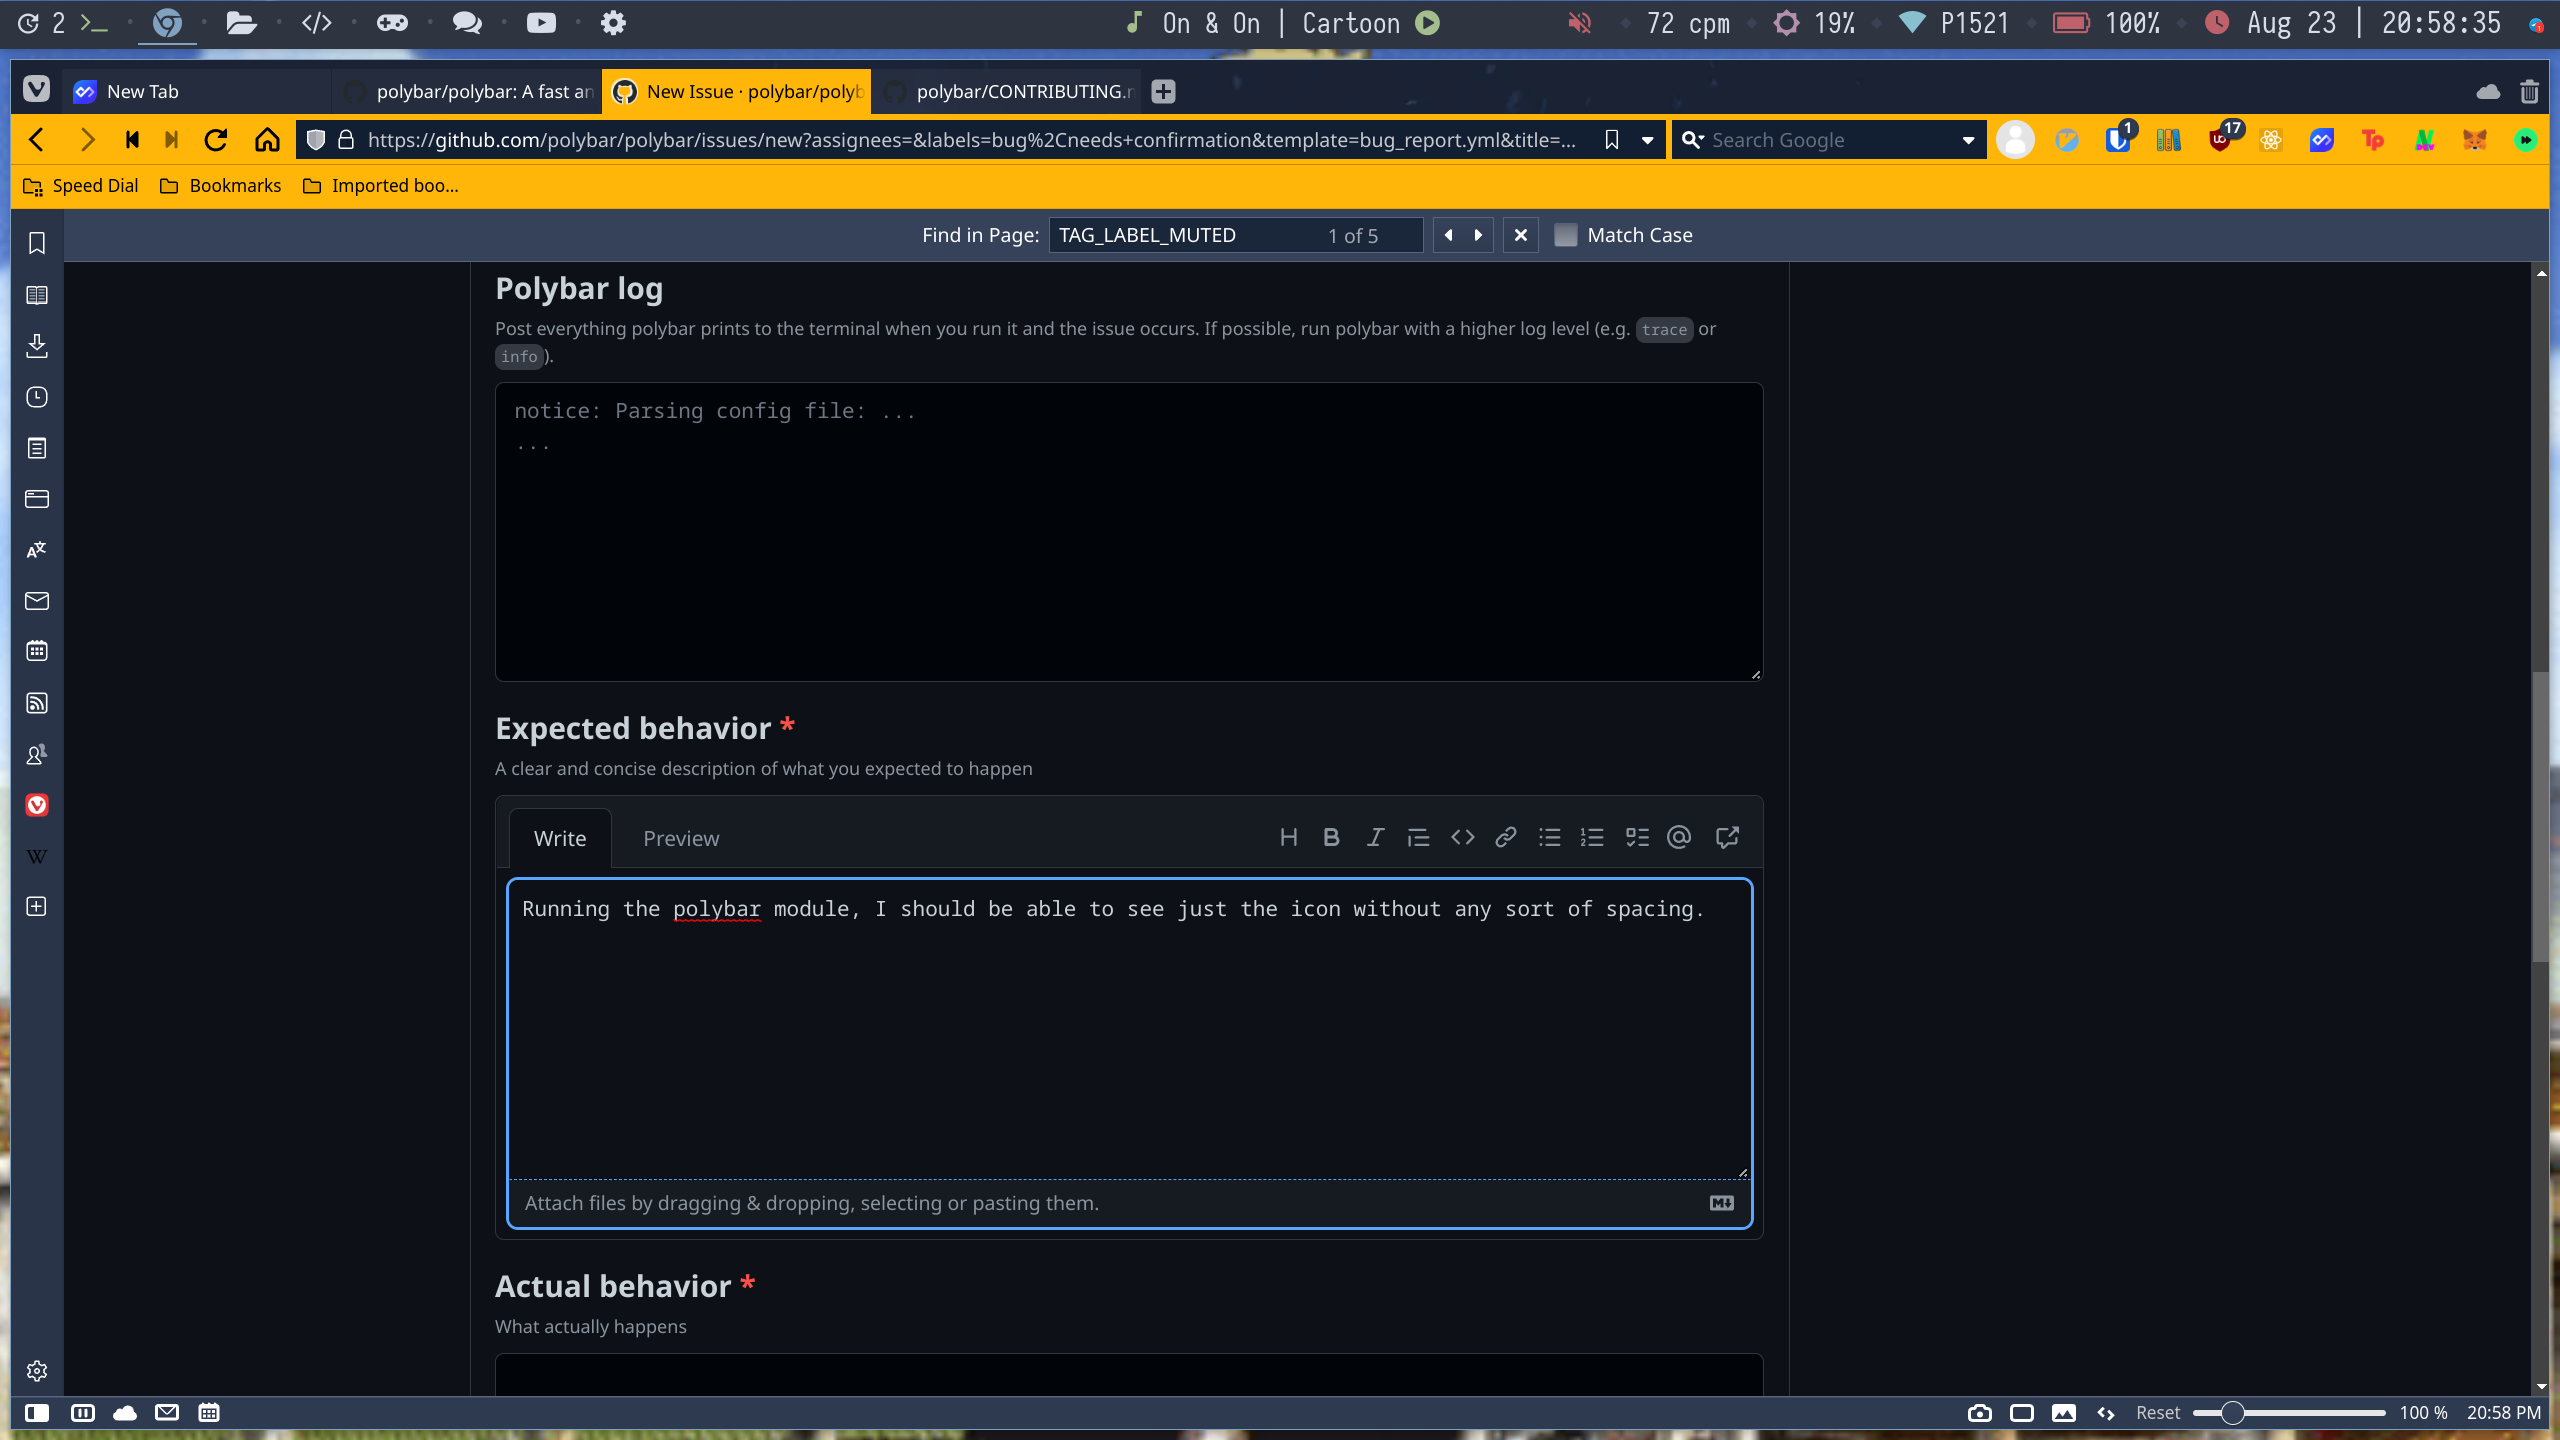The height and width of the screenshot is (1440, 2560).
Task: Reset the page zoom level
Action: point(2157,1412)
